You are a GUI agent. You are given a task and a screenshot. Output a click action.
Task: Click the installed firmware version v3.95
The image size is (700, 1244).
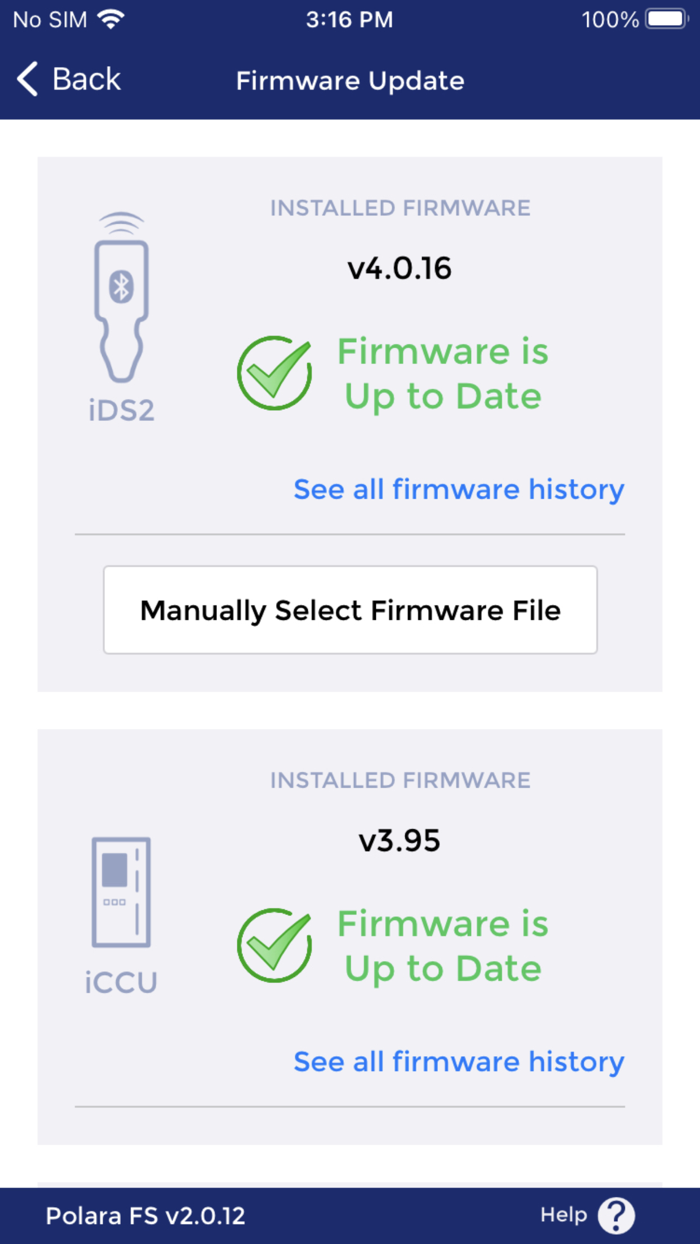[399, 840]
